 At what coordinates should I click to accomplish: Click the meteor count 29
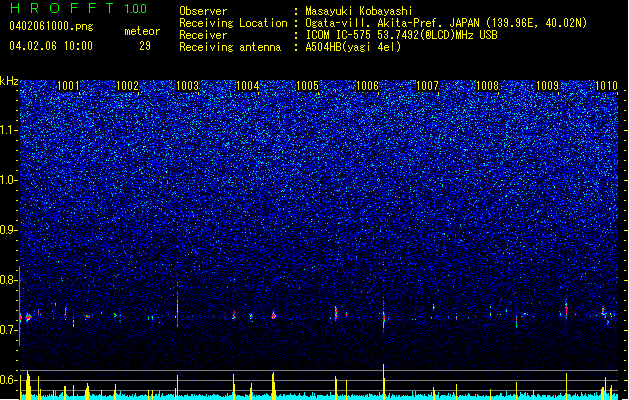[145, 46]
